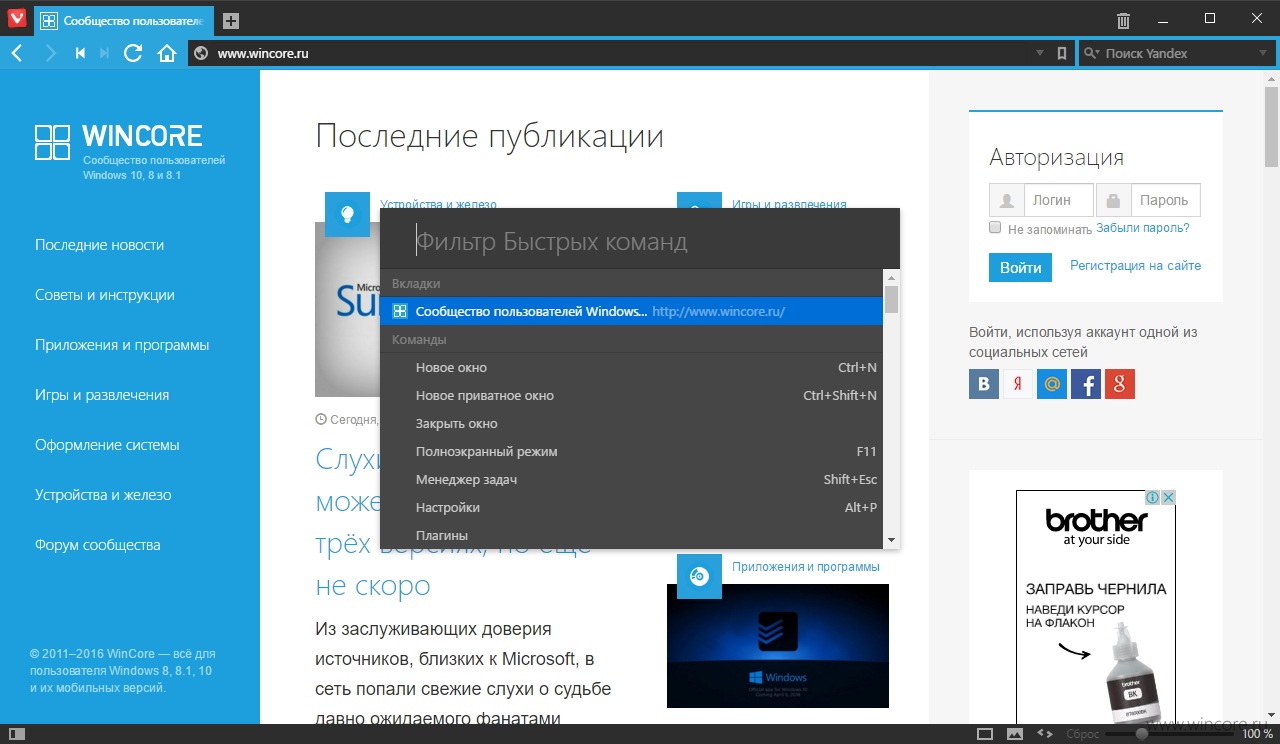Click the disc category icon

coord(700,576)
